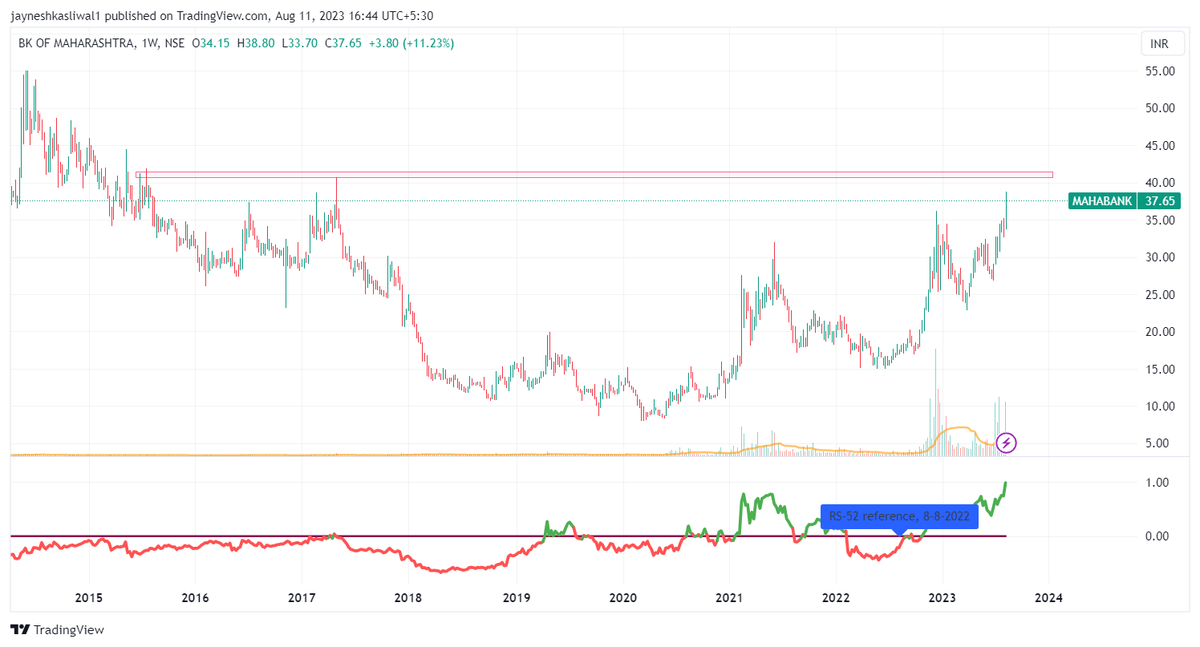This screenshot has width=1200, height=647.
Task: Click the change value +3.80 (+11.23%)
Action: point(409,44)
